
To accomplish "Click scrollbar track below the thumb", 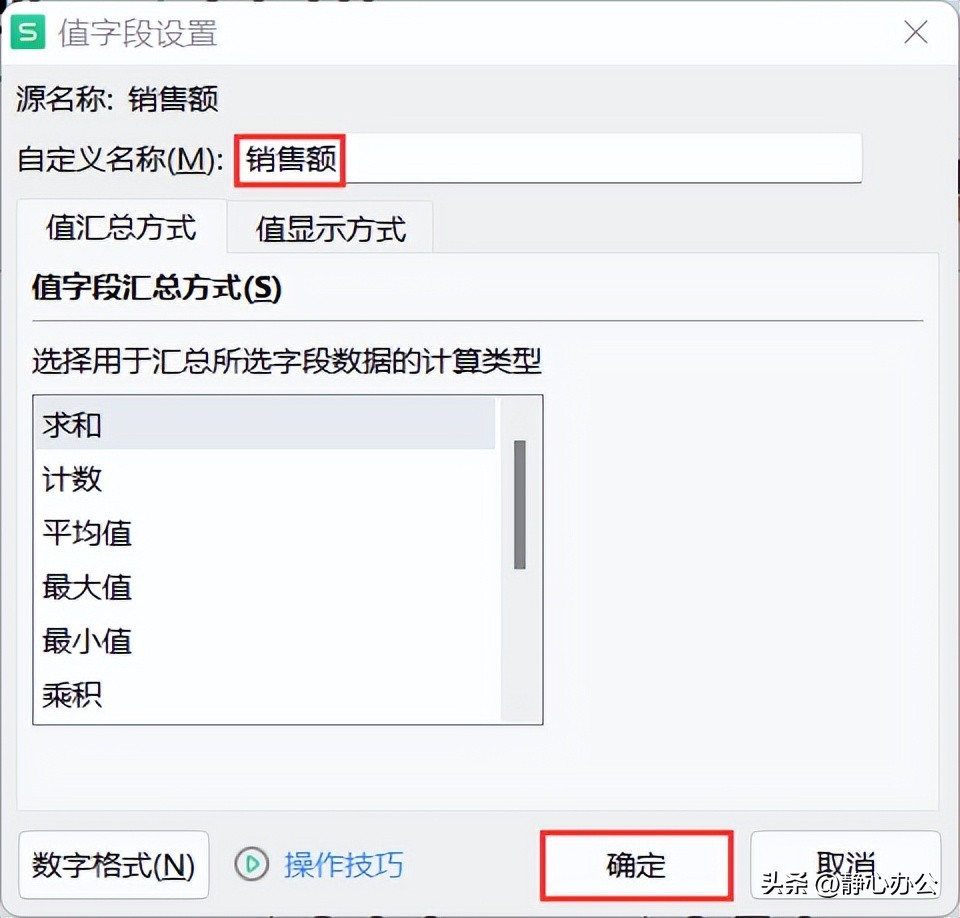I will tap(520, 645).
